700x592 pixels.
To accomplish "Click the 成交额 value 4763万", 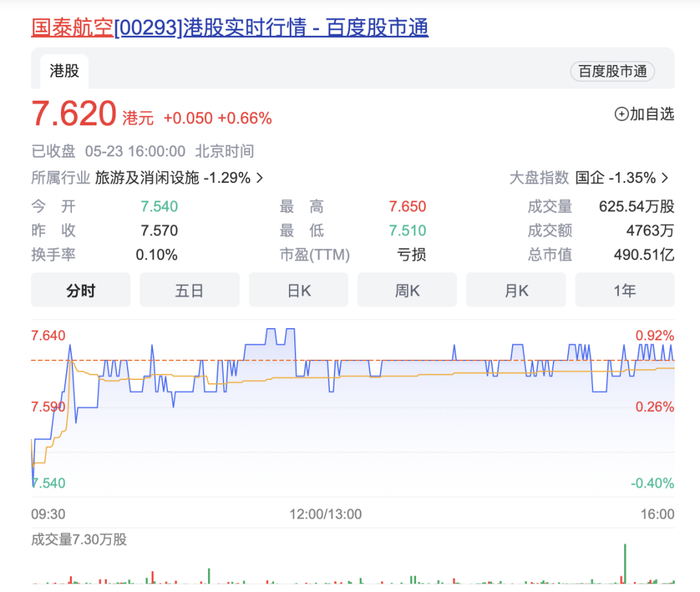I will point(650,230).
